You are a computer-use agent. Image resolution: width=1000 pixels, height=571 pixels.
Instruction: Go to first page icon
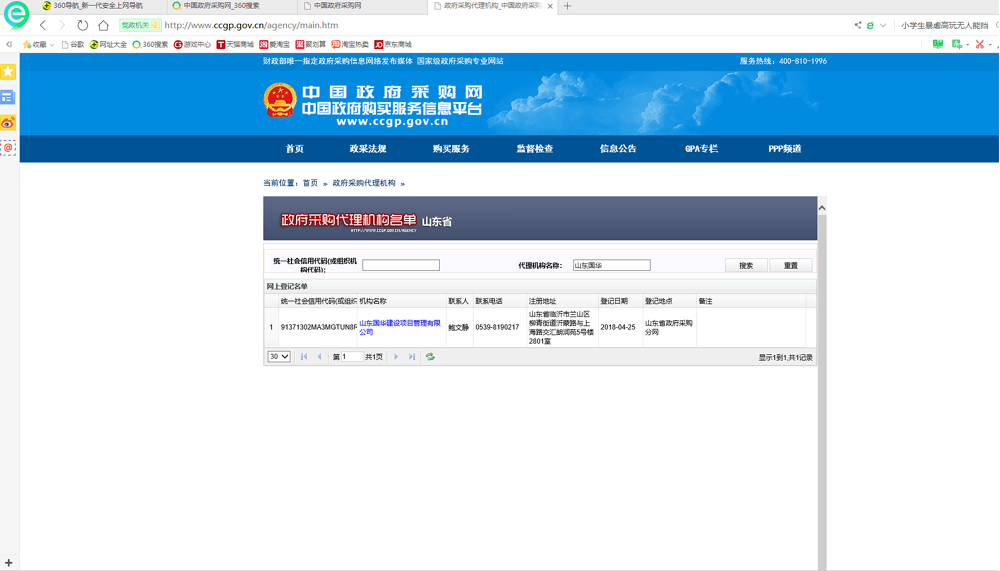(304, 357)
